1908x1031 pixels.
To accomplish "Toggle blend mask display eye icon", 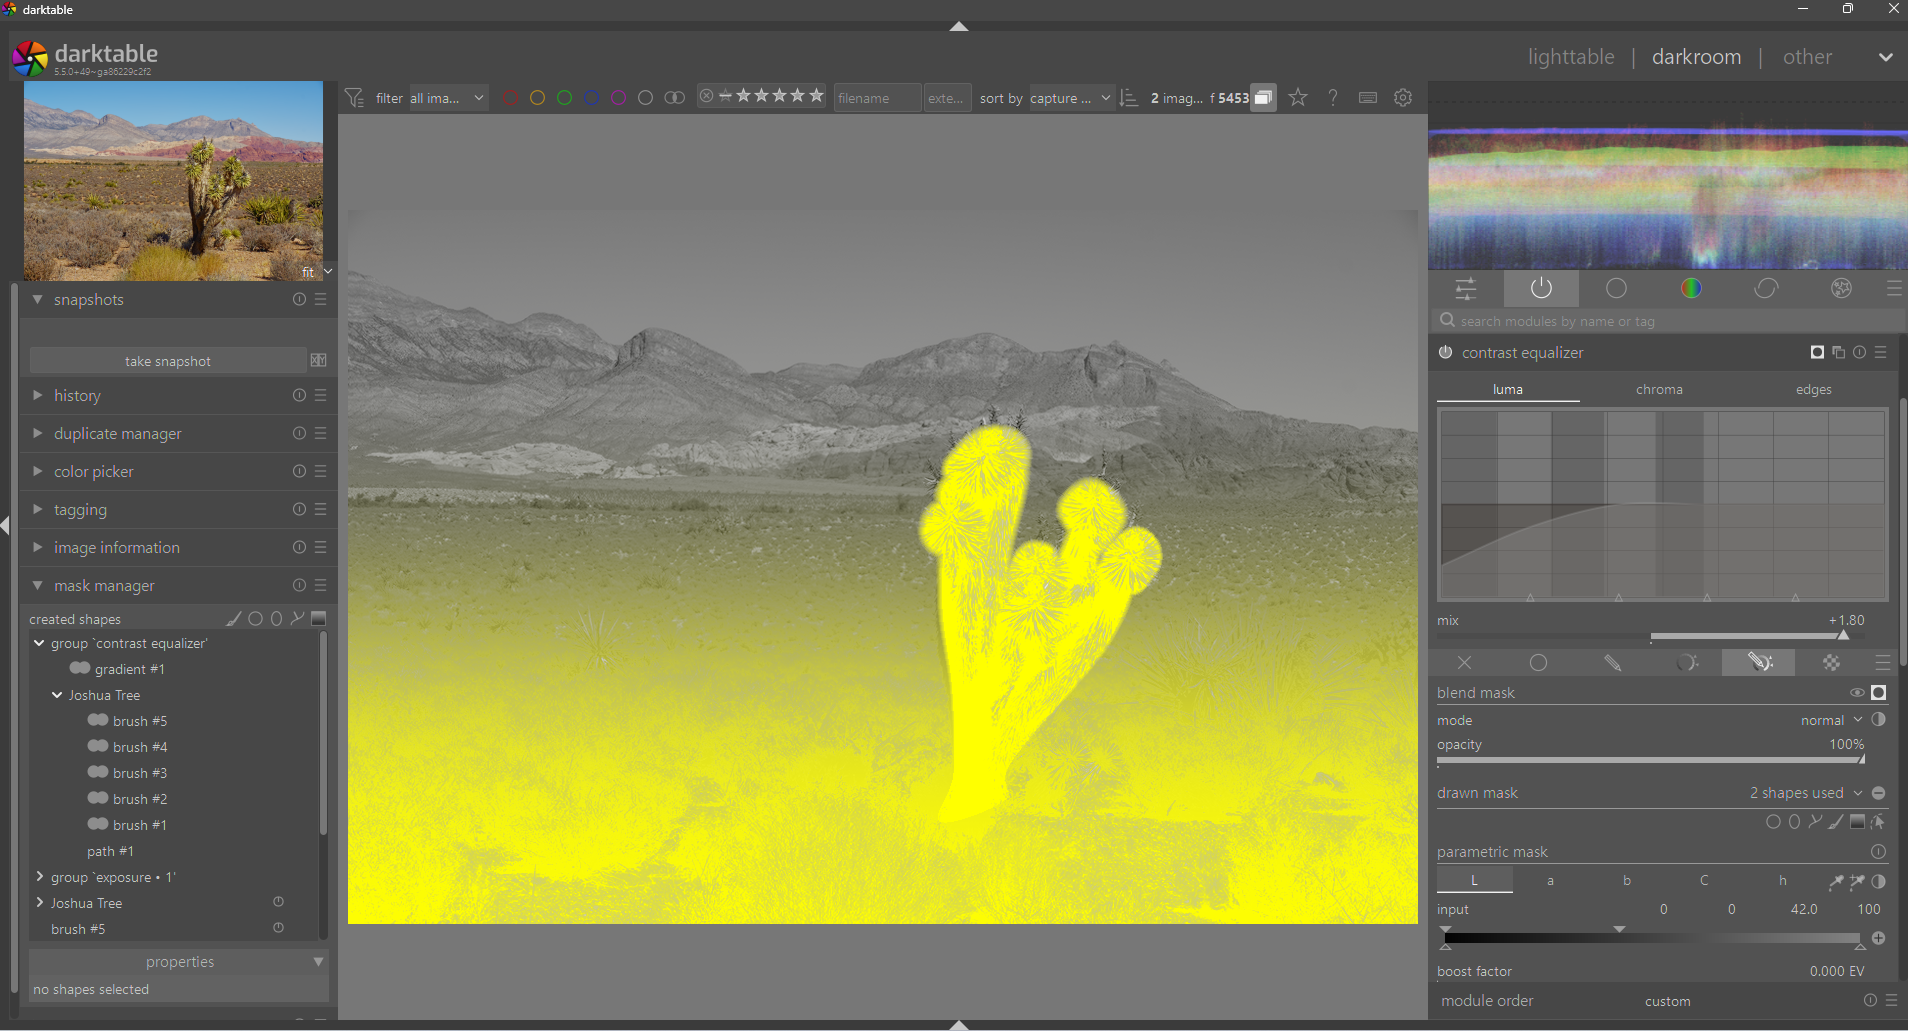I will [x=1856, y=693].
